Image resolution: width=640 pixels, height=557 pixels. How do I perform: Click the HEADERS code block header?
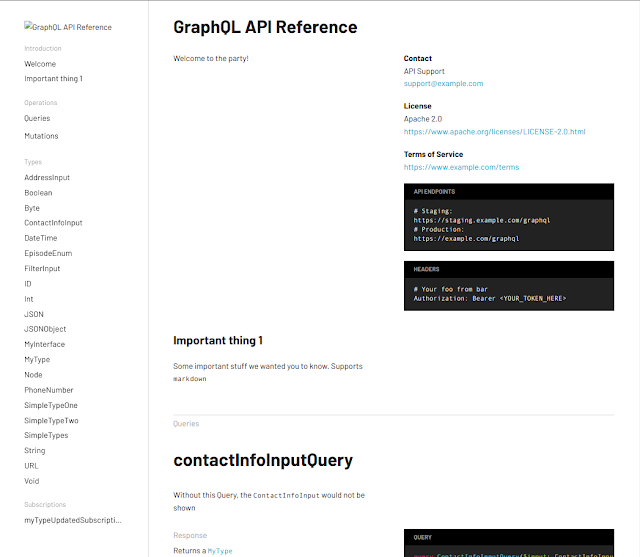point(509,269)
